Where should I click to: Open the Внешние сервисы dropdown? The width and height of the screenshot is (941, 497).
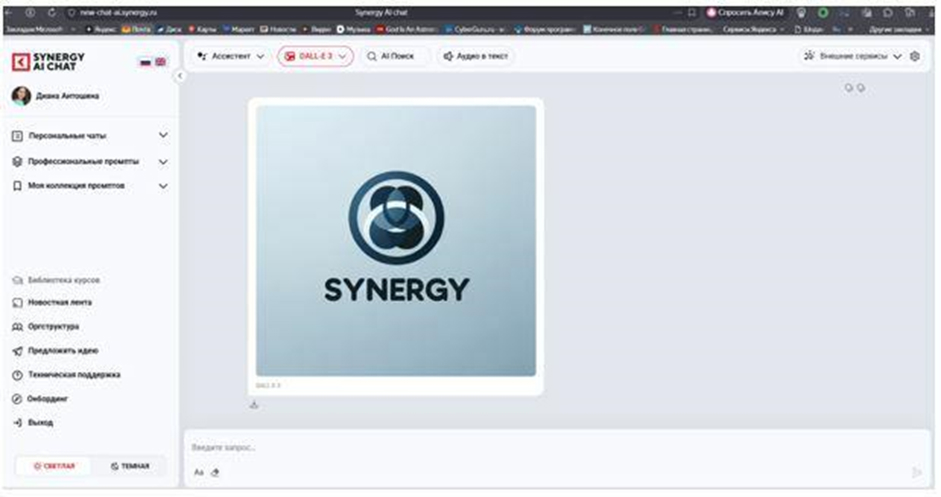tap(853, 56)
